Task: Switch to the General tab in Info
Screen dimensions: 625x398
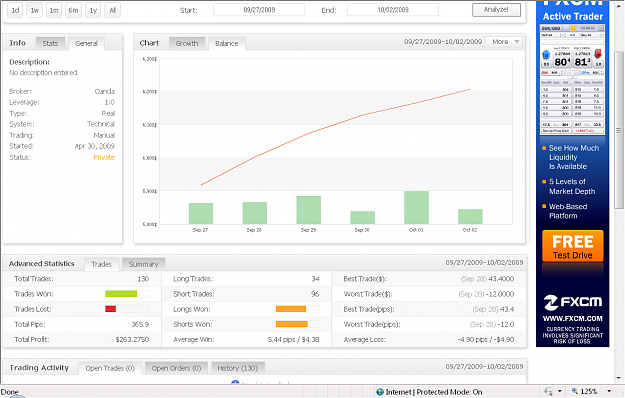Action: coord(86,43)
